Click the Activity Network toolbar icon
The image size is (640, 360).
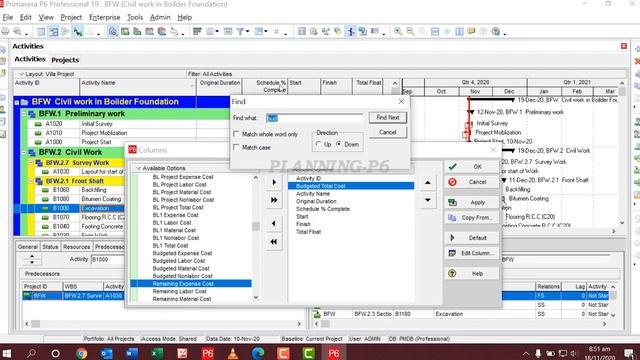[65, 31]
